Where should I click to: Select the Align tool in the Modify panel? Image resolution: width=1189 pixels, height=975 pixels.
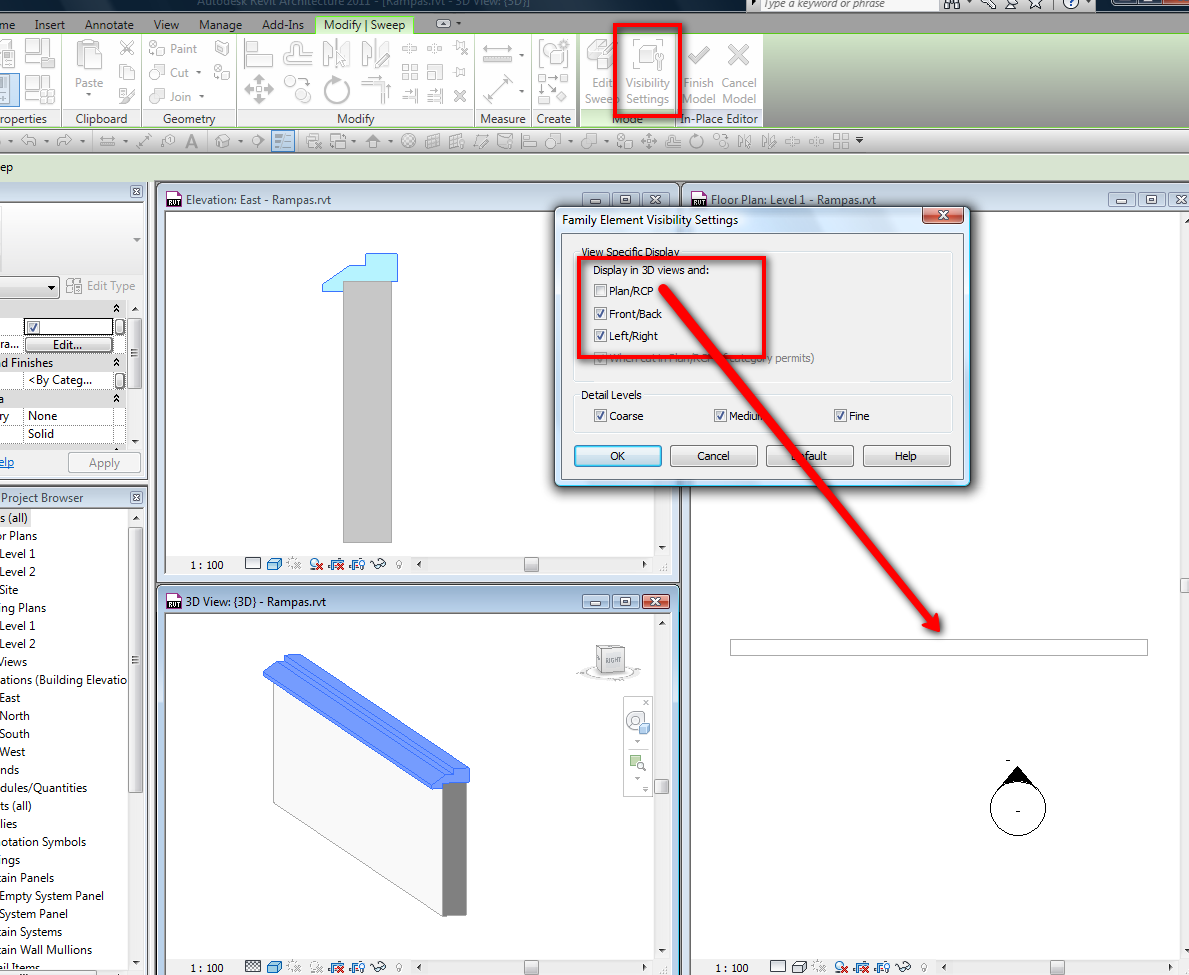point(259,54)
